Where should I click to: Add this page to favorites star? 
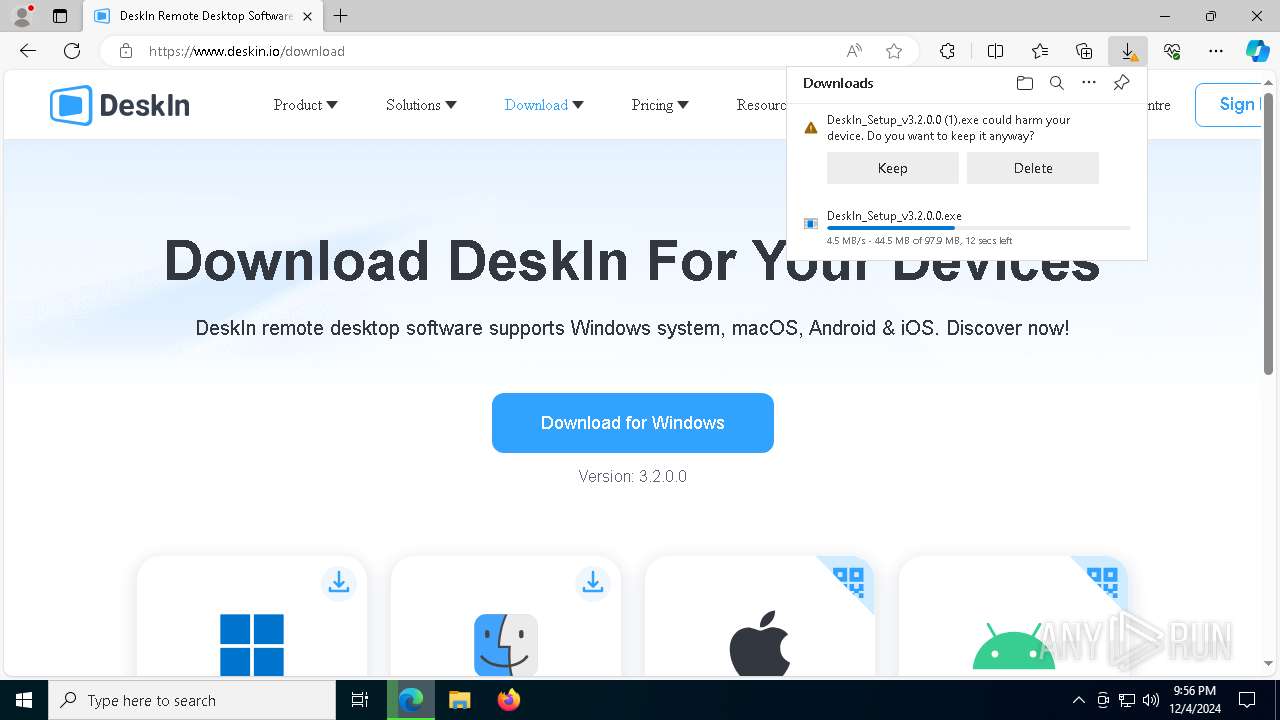point(894,51)
